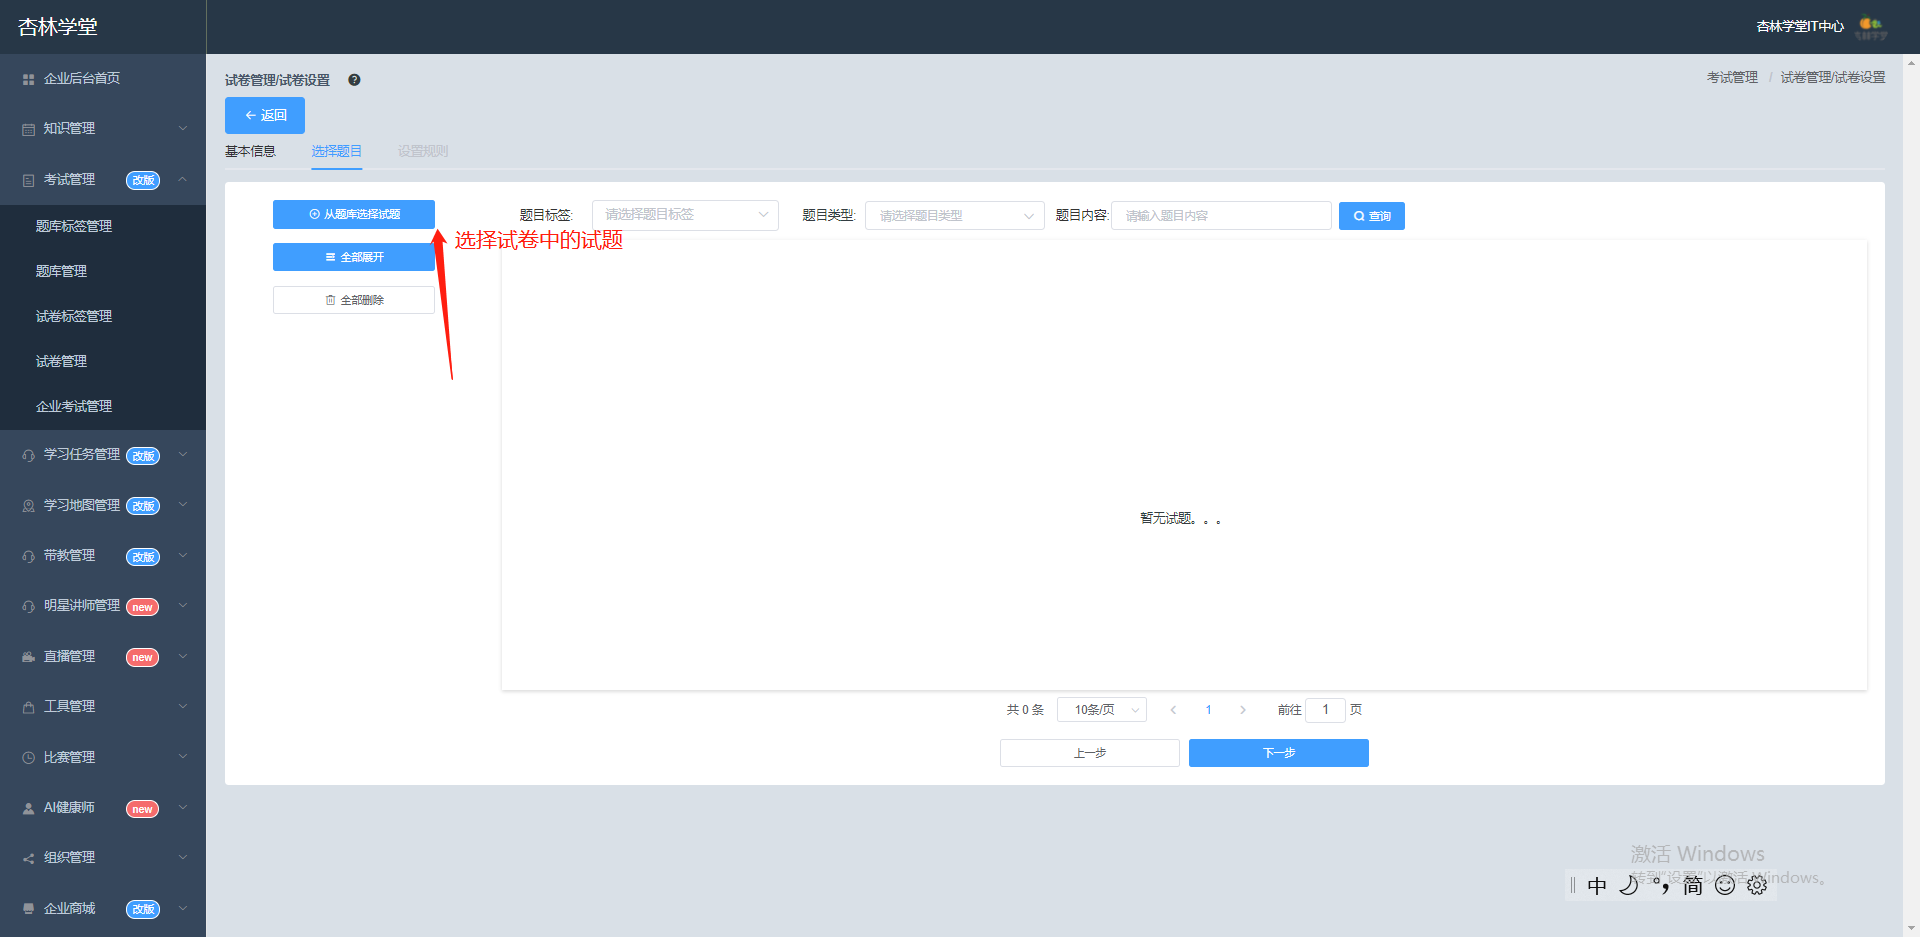Focus the 题目内容 input field

pyautogui.click(x=1221, y=216)
